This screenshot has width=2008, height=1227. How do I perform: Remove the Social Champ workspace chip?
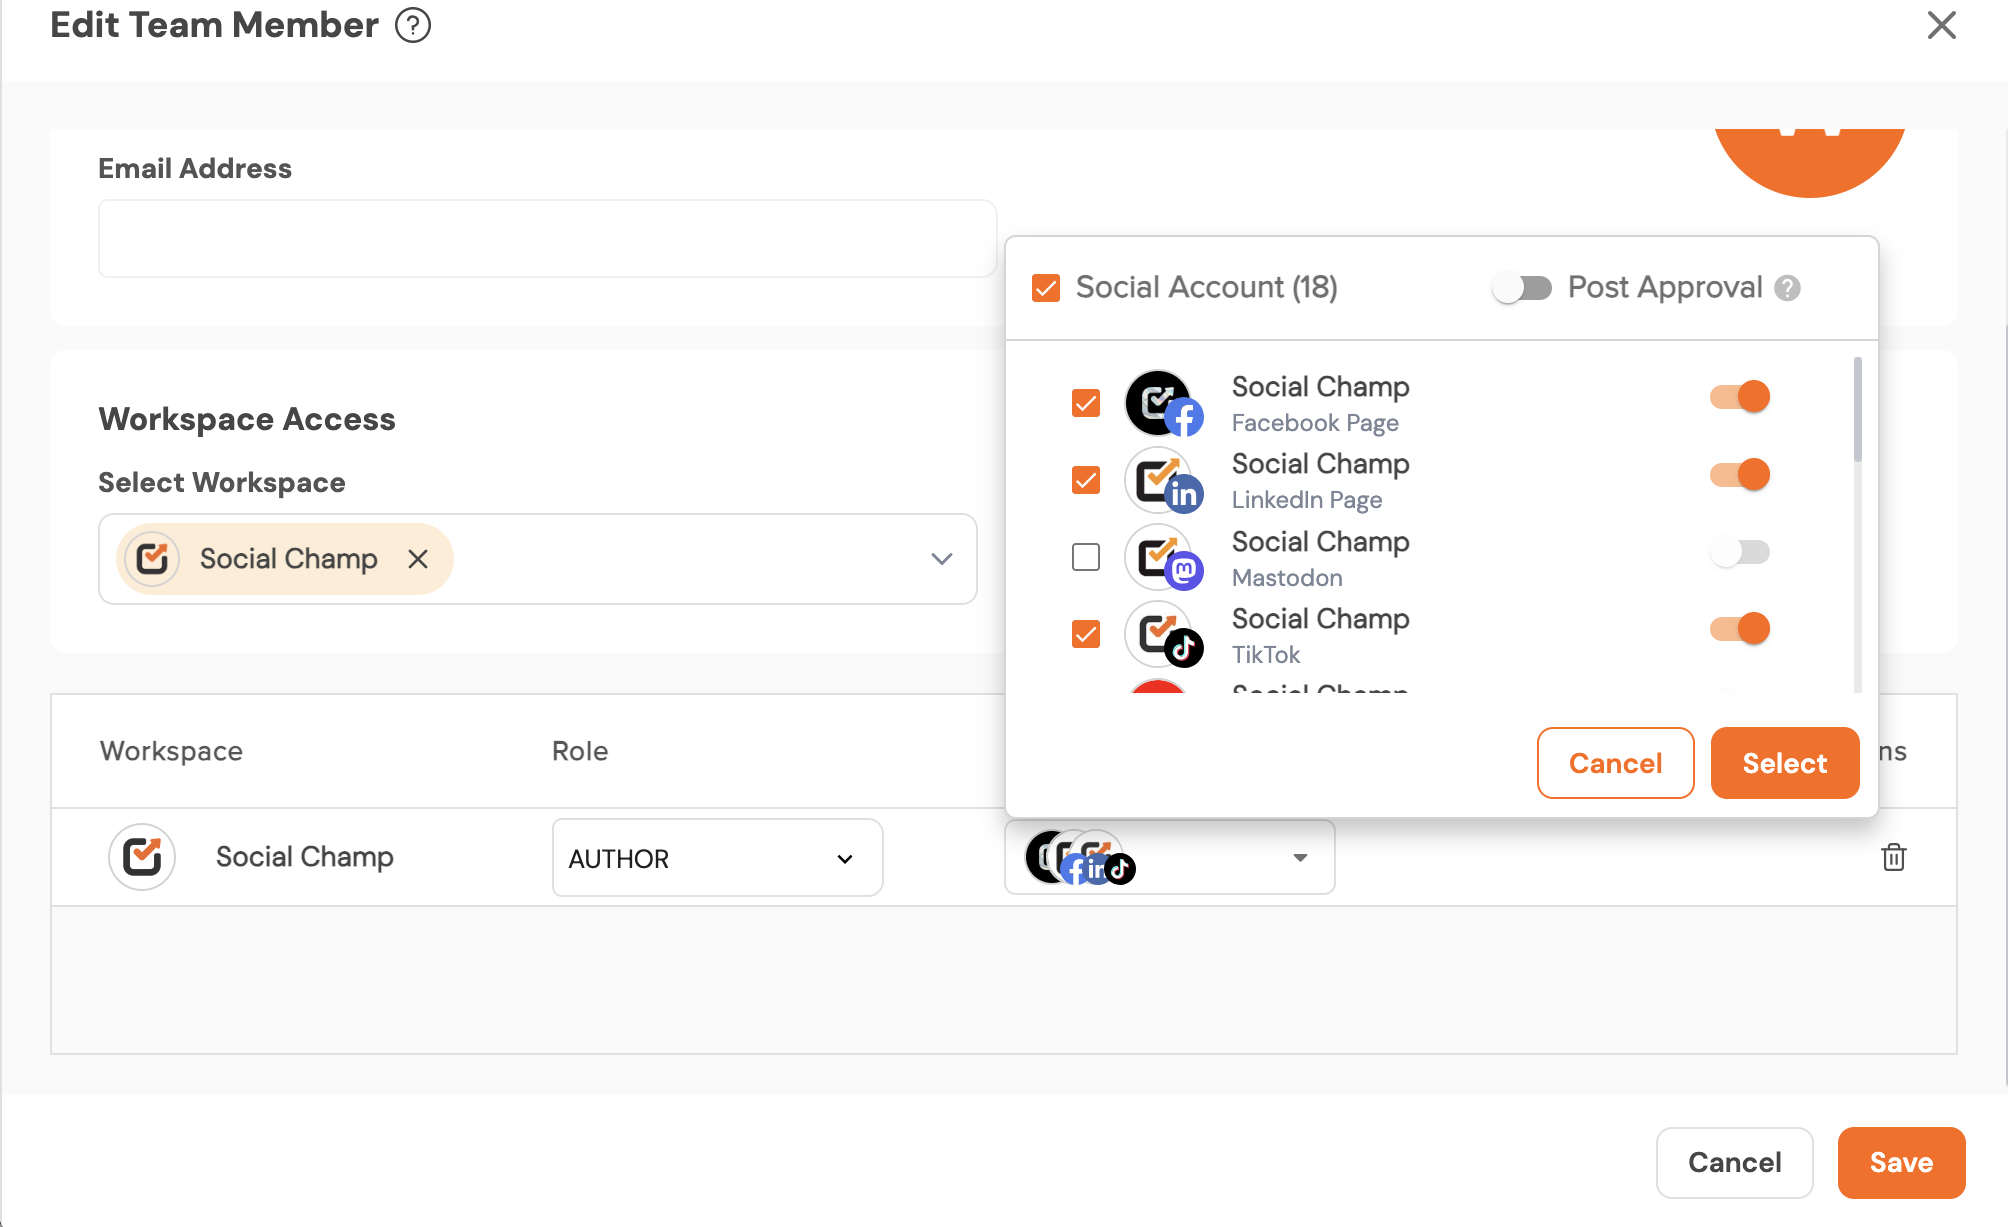point(418,559)
